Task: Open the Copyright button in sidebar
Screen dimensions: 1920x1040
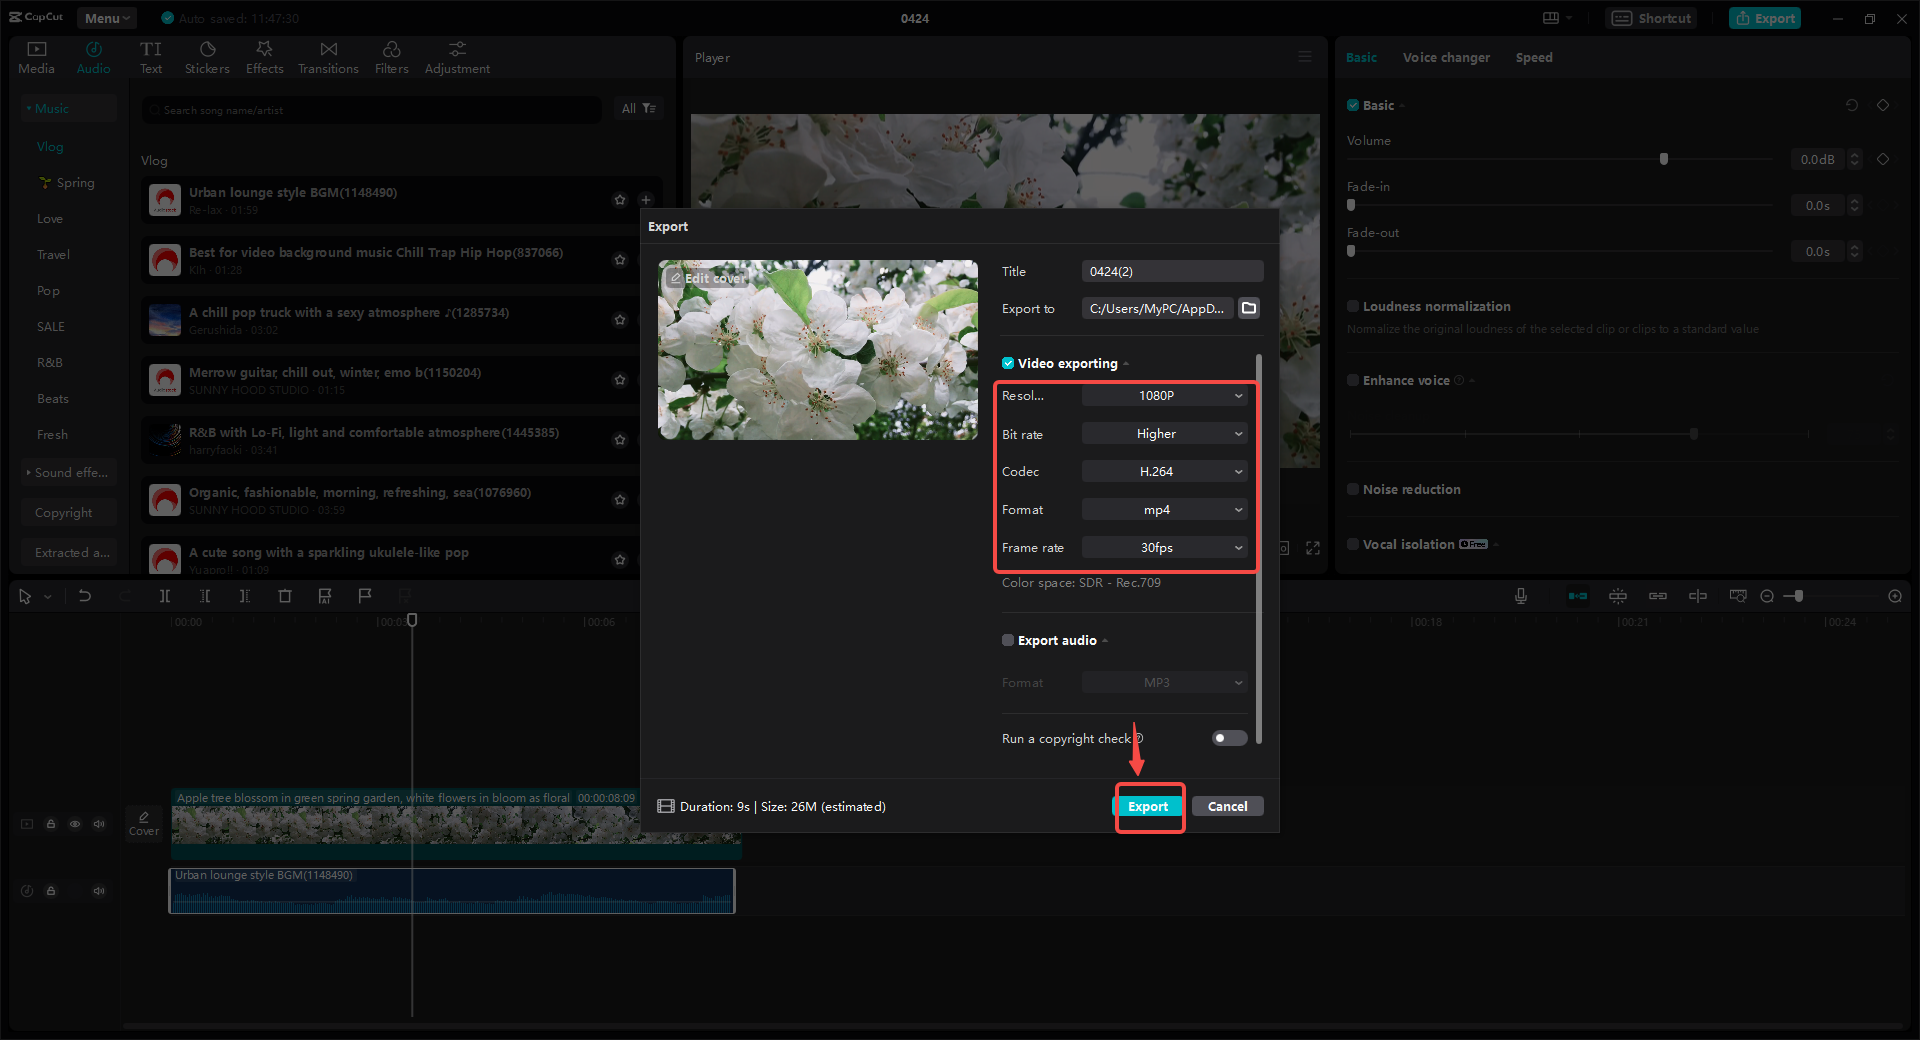Action: click(x=69, y=512)
